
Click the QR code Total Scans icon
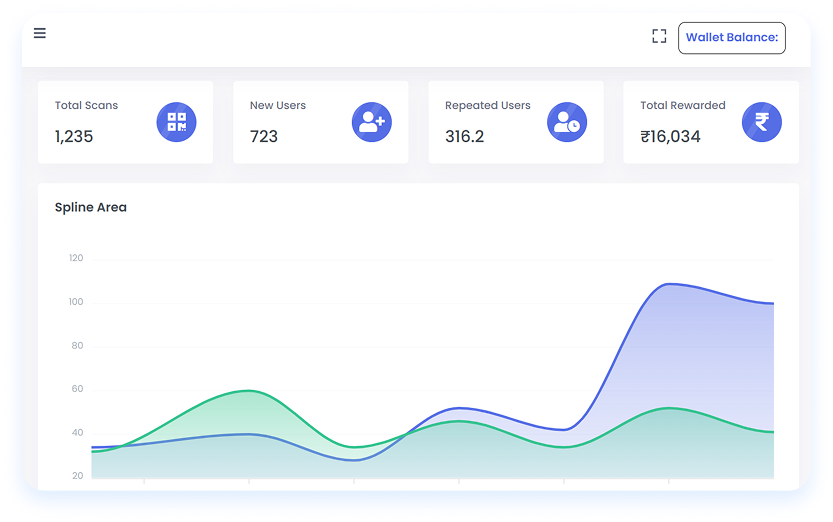(x=176, y=122)
